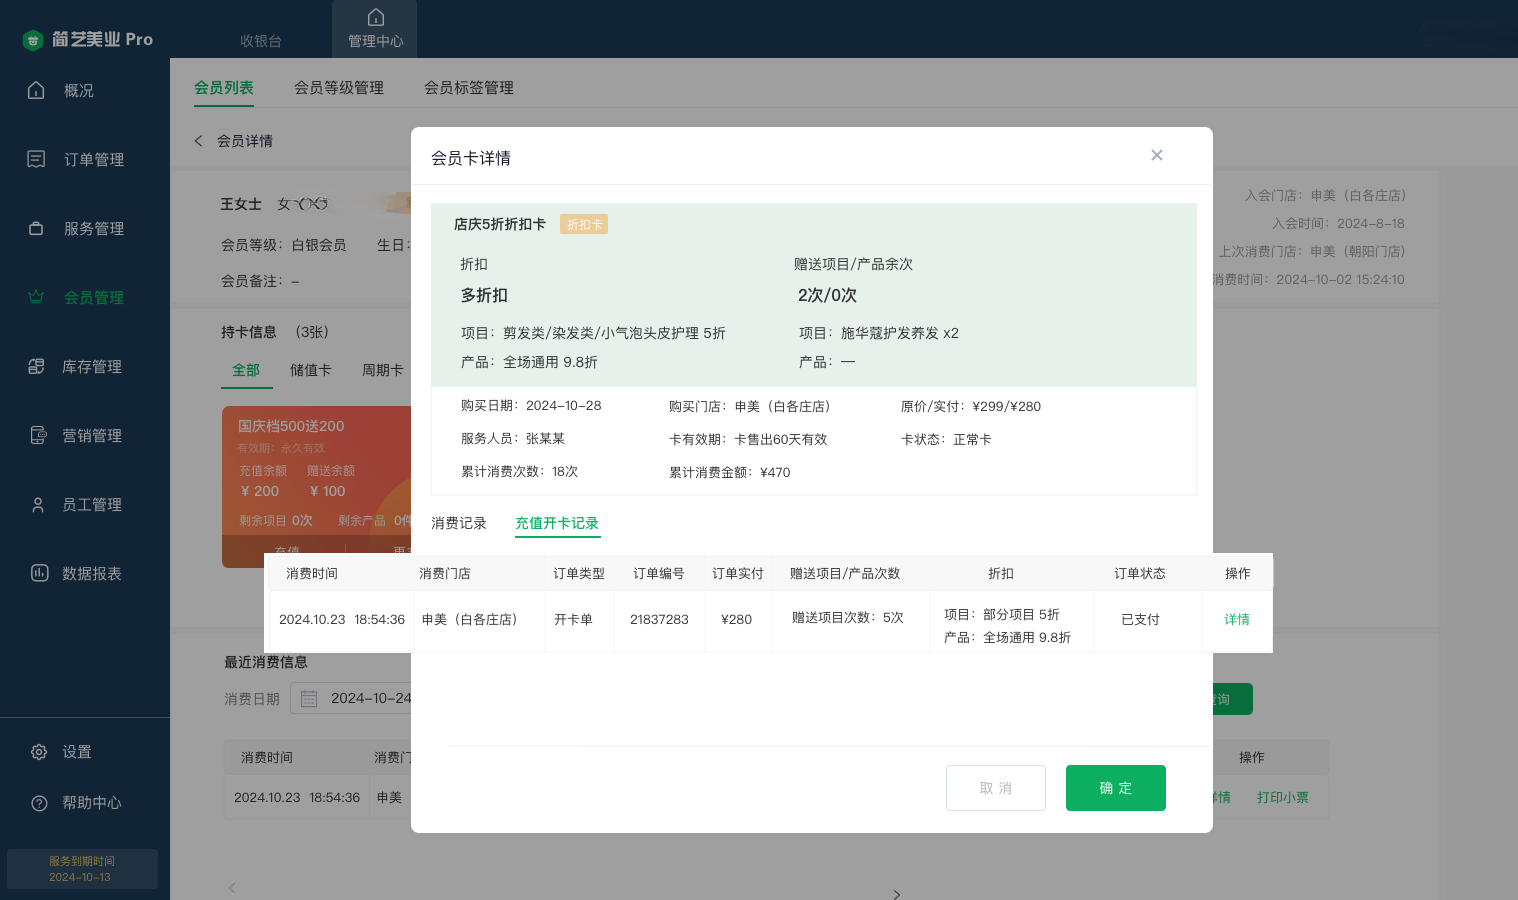Click 打印小票 to print the receipt
The image size is (1518, 900).
(x=1283, y=797)
